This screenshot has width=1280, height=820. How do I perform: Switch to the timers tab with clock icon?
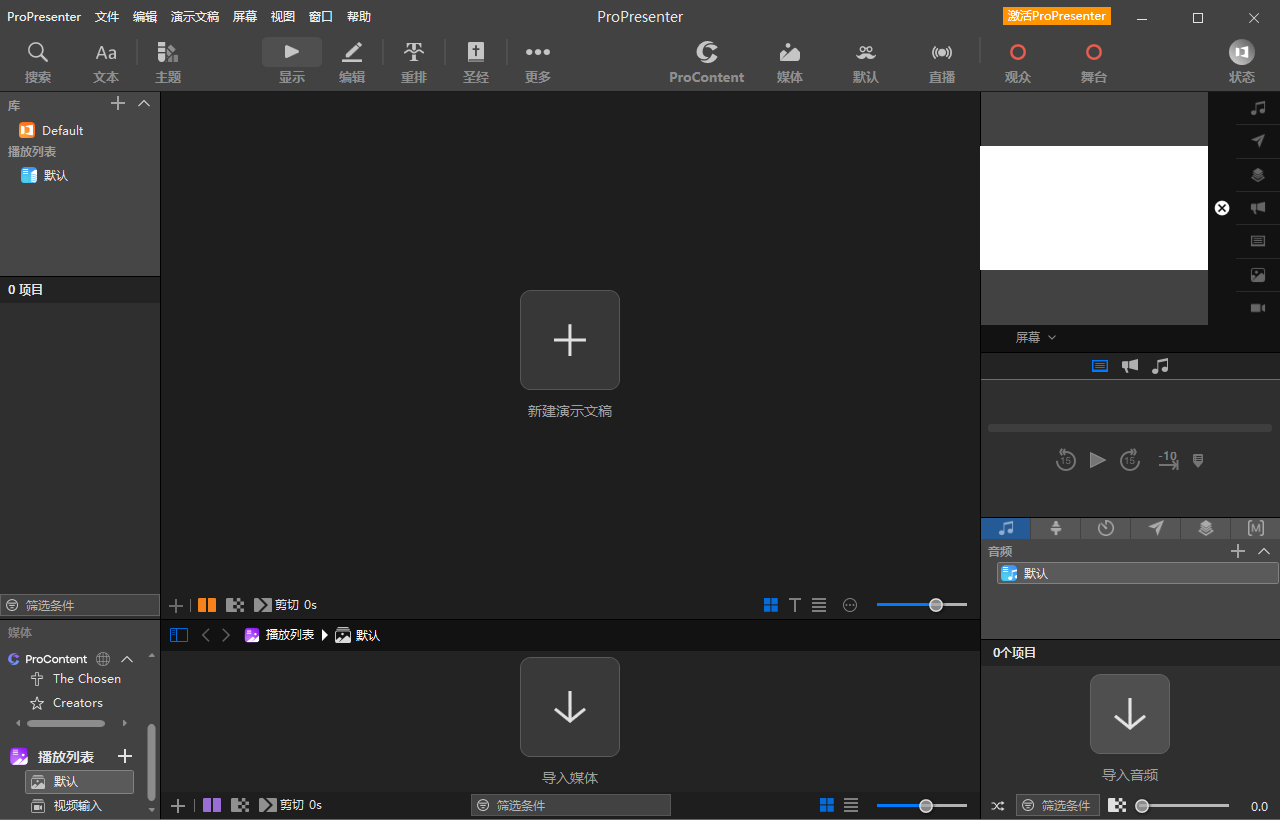[1106, 528]
